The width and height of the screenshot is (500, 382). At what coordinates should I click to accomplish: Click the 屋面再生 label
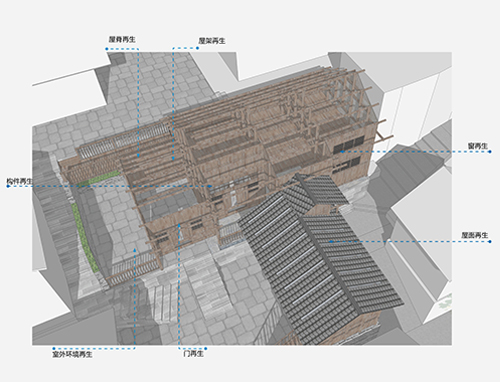(x=475, y=235)
